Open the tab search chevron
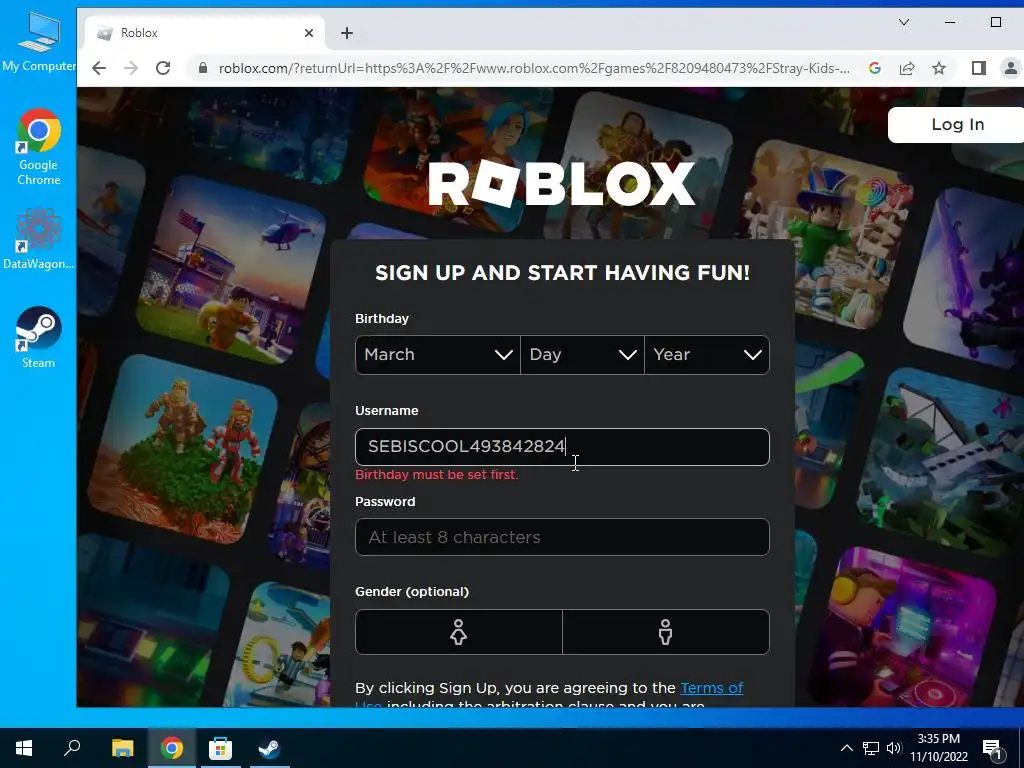1024x768 pixels. click(904, 22)
